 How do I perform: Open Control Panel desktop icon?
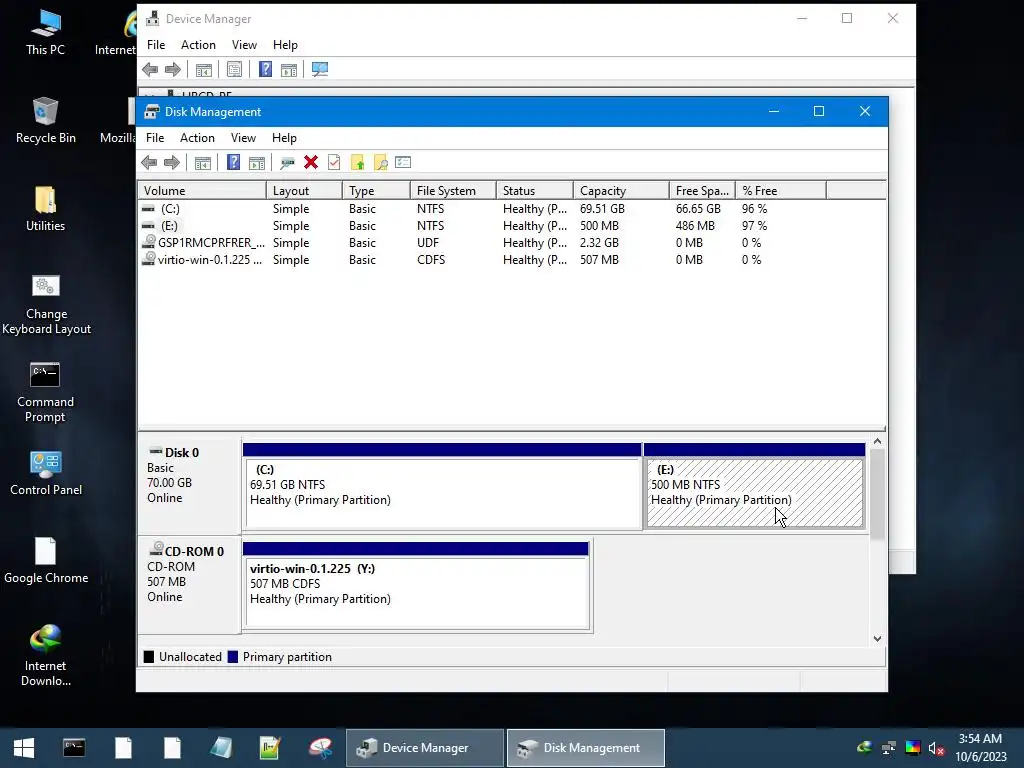coord(46,473)
